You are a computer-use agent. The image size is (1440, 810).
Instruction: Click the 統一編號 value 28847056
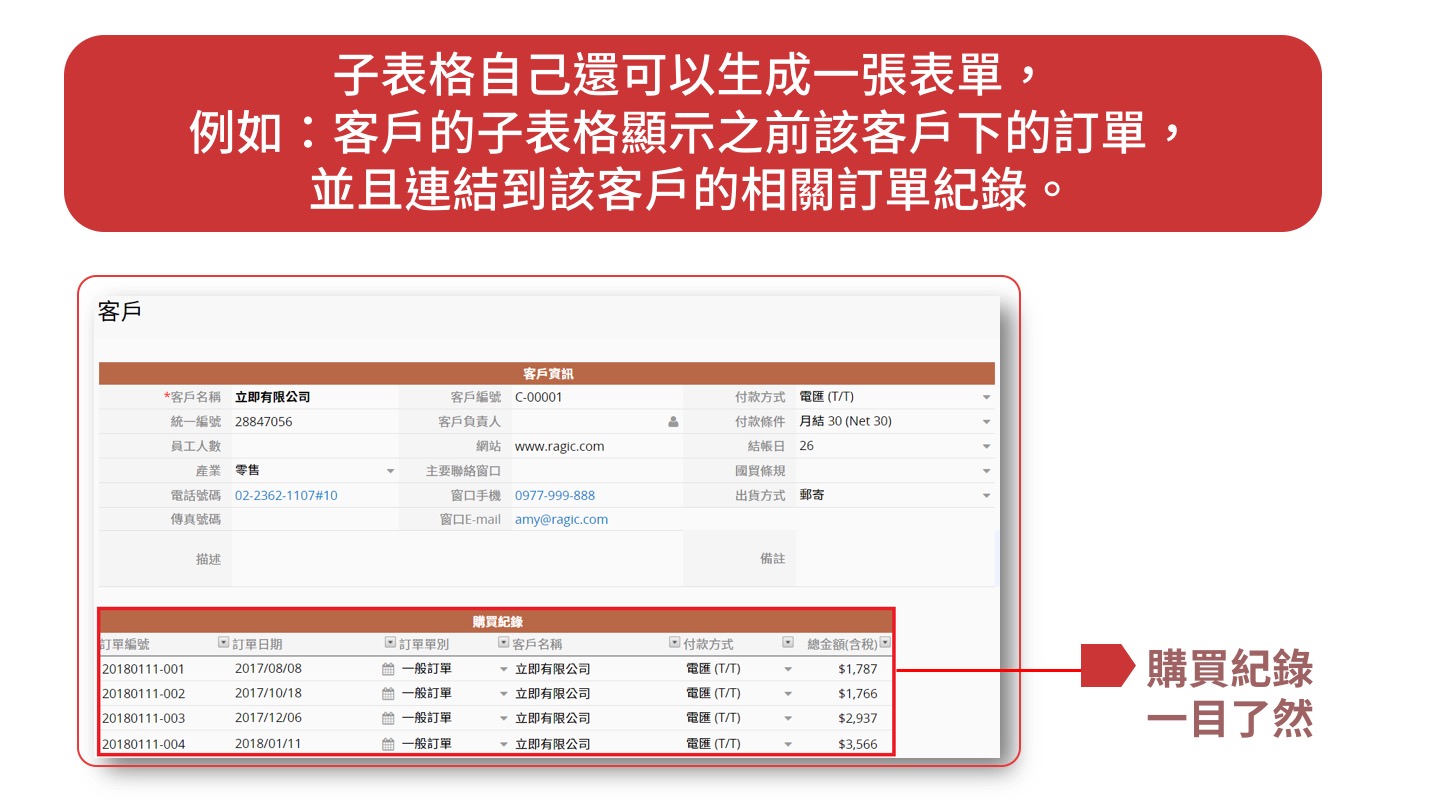click(x=263, y=422)
